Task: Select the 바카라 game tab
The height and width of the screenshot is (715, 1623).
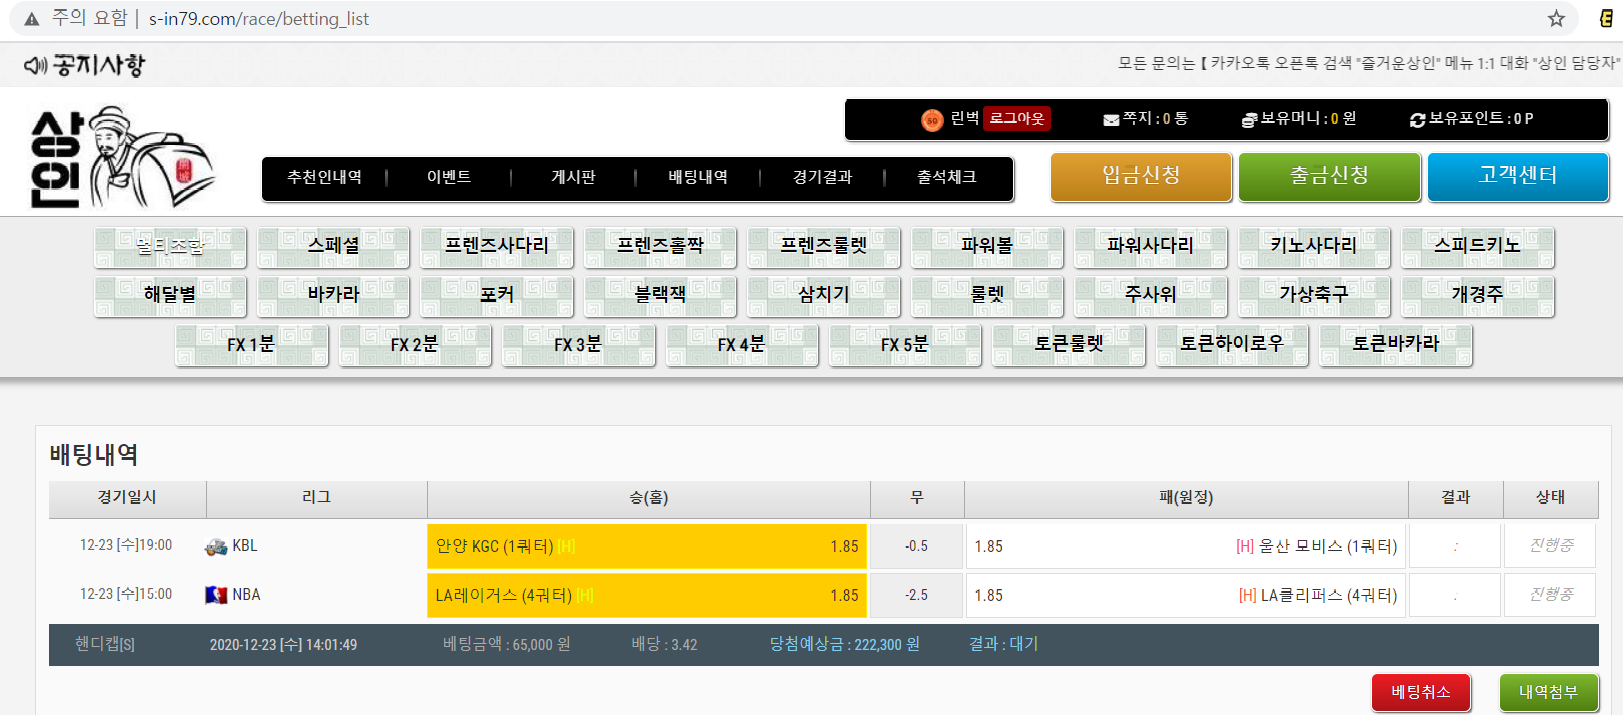Action: [333, 295]
